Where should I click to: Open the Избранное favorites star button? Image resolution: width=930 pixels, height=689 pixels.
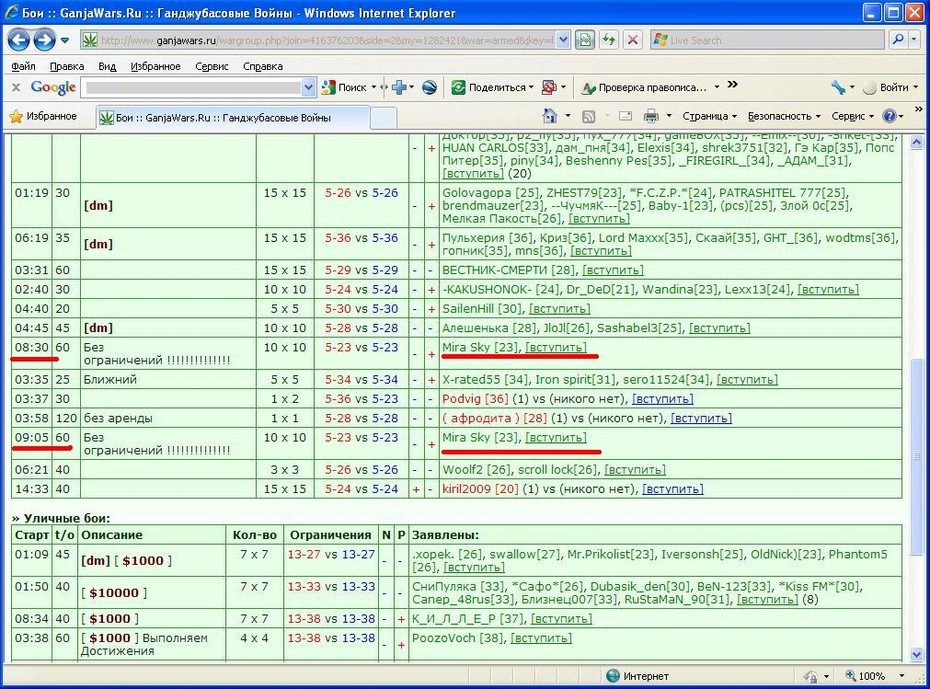coord(44,116)
